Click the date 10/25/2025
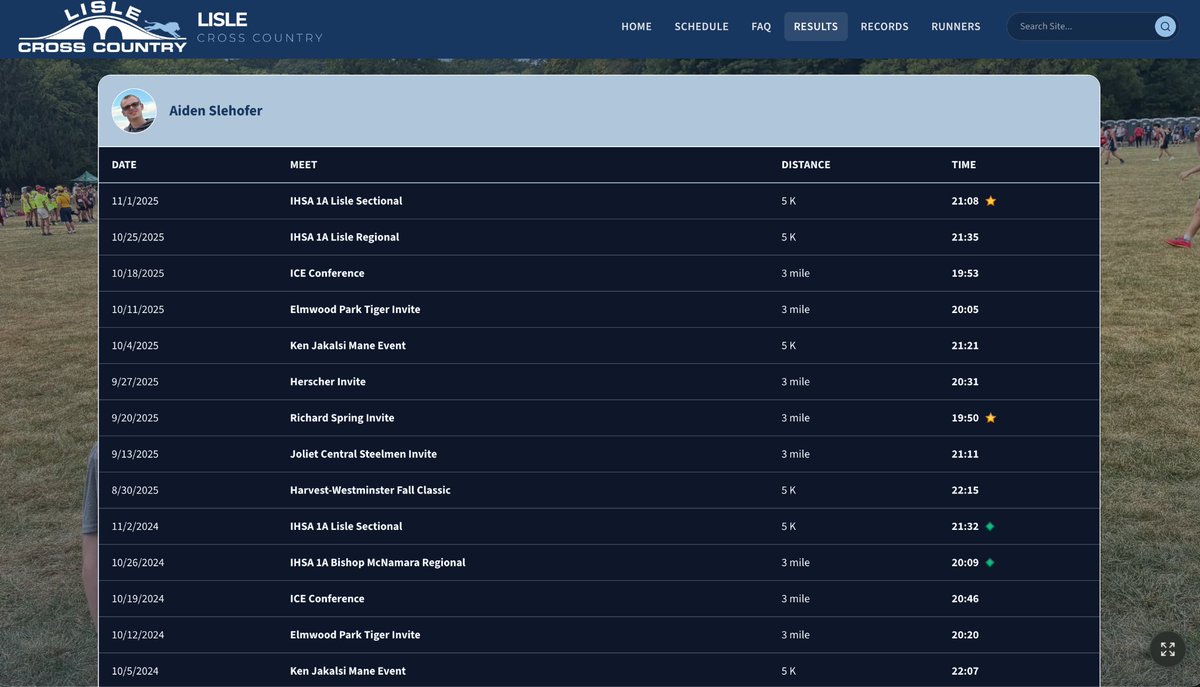This screenshot has width=1200, height=687. point(138,237)
